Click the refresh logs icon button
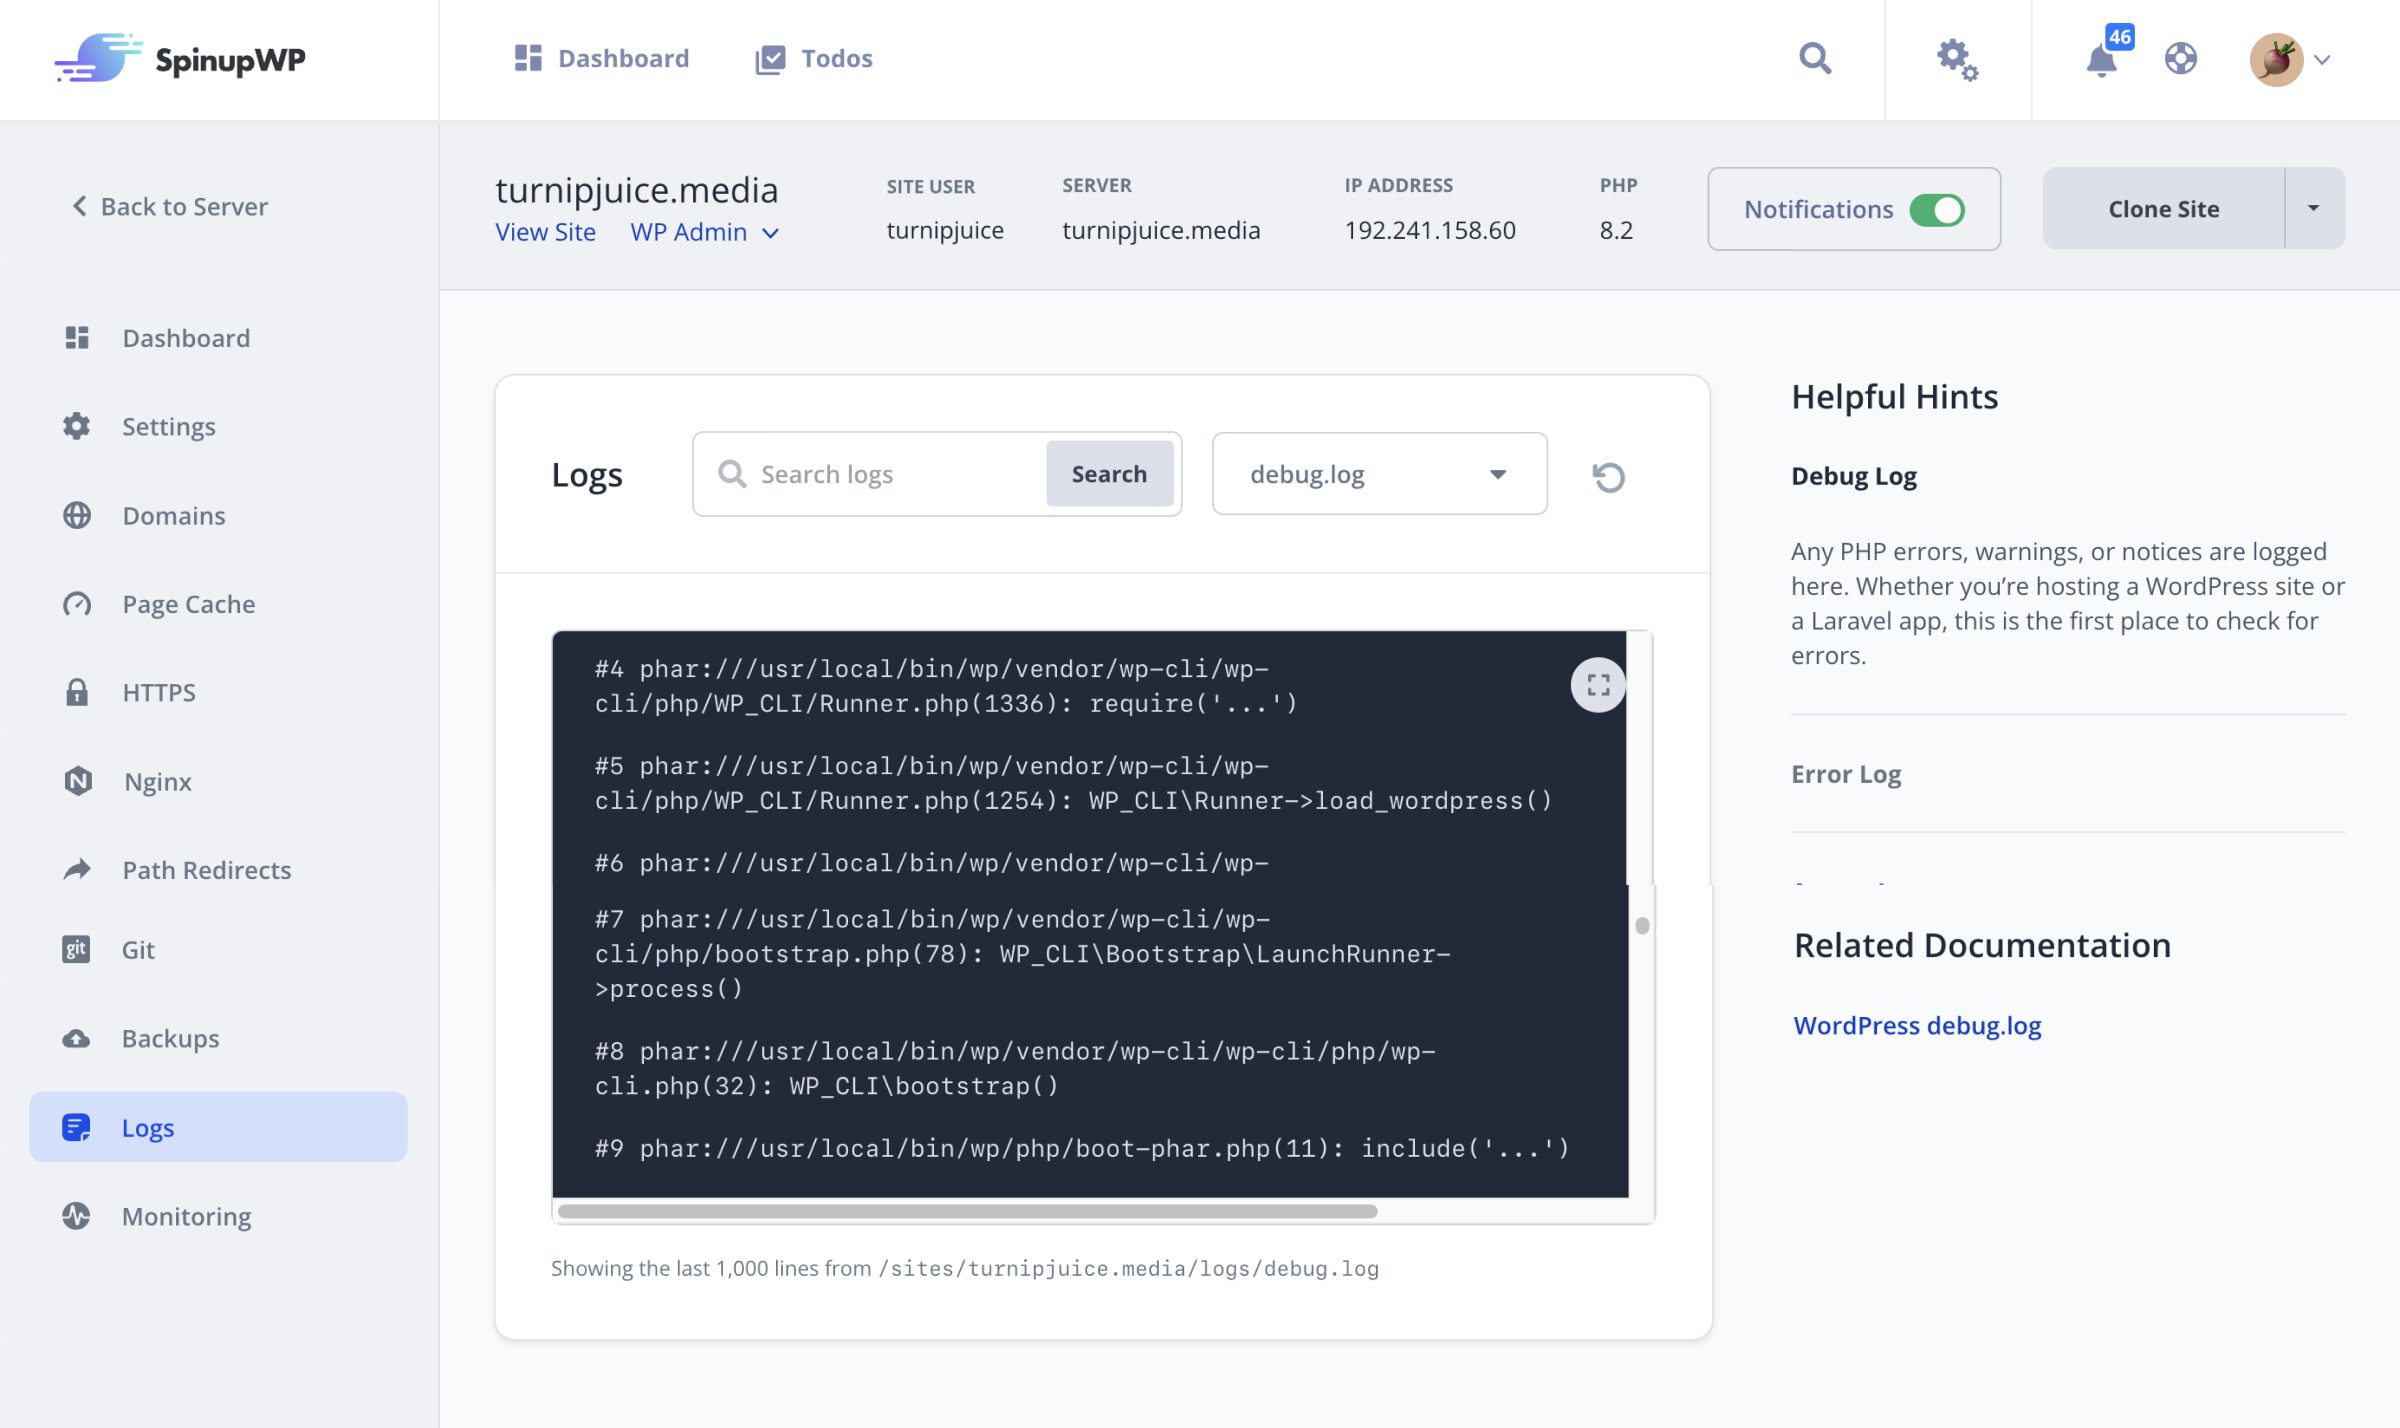The height and width of the screenshot is (1428, 2400). [1608, 474]
